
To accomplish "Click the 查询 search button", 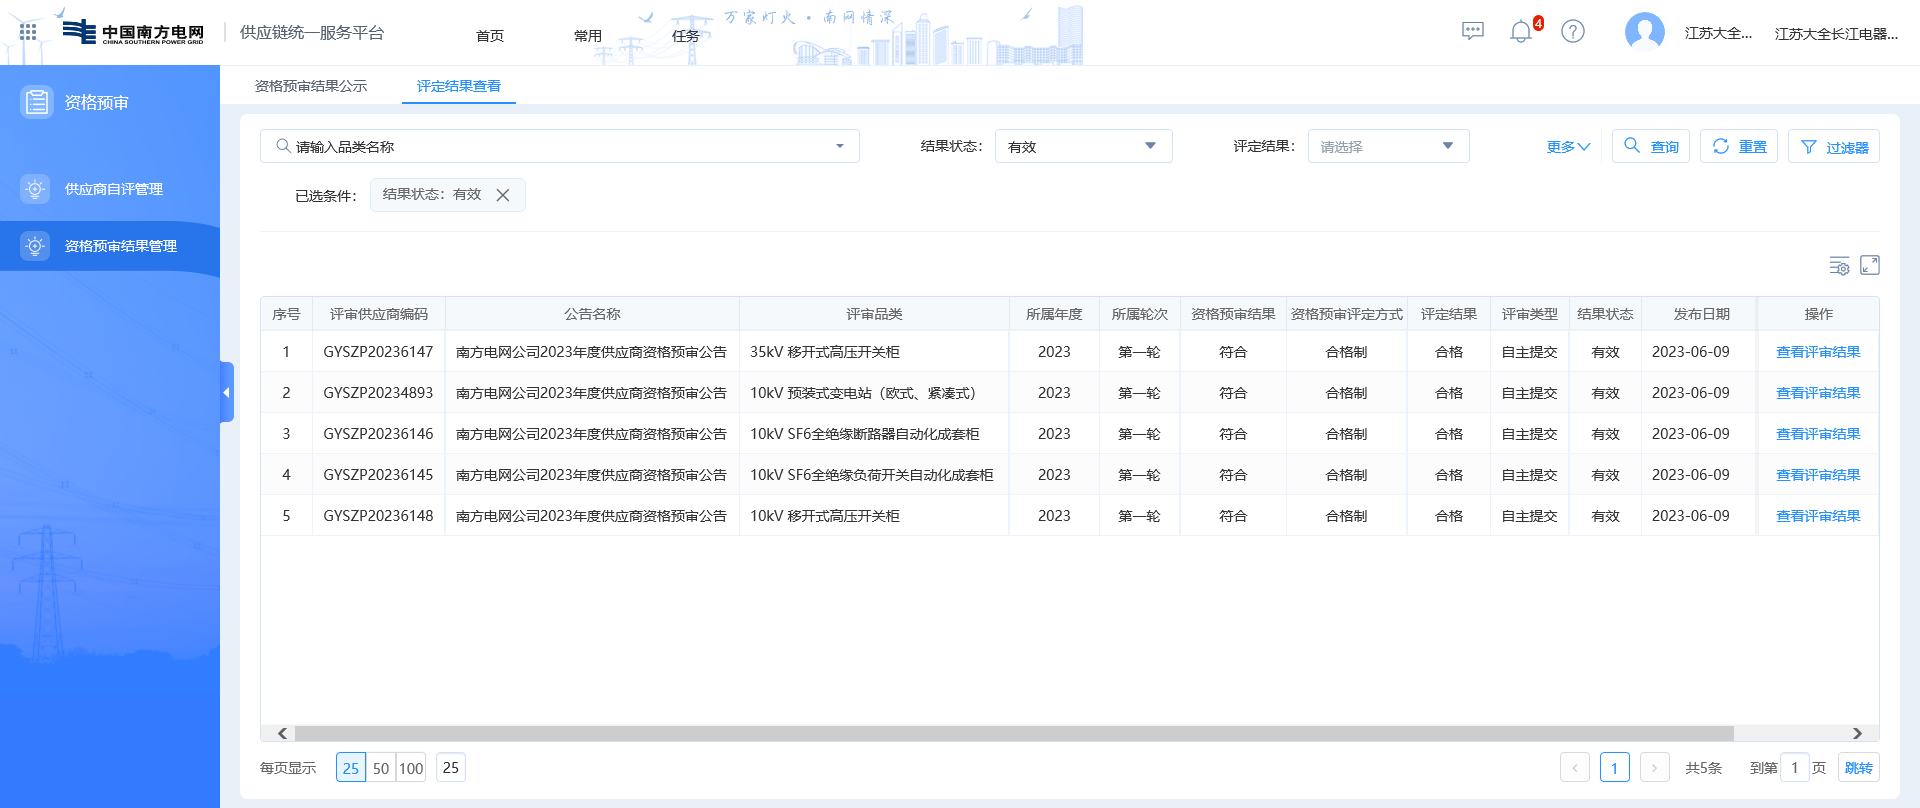I will click(1651, 146).
